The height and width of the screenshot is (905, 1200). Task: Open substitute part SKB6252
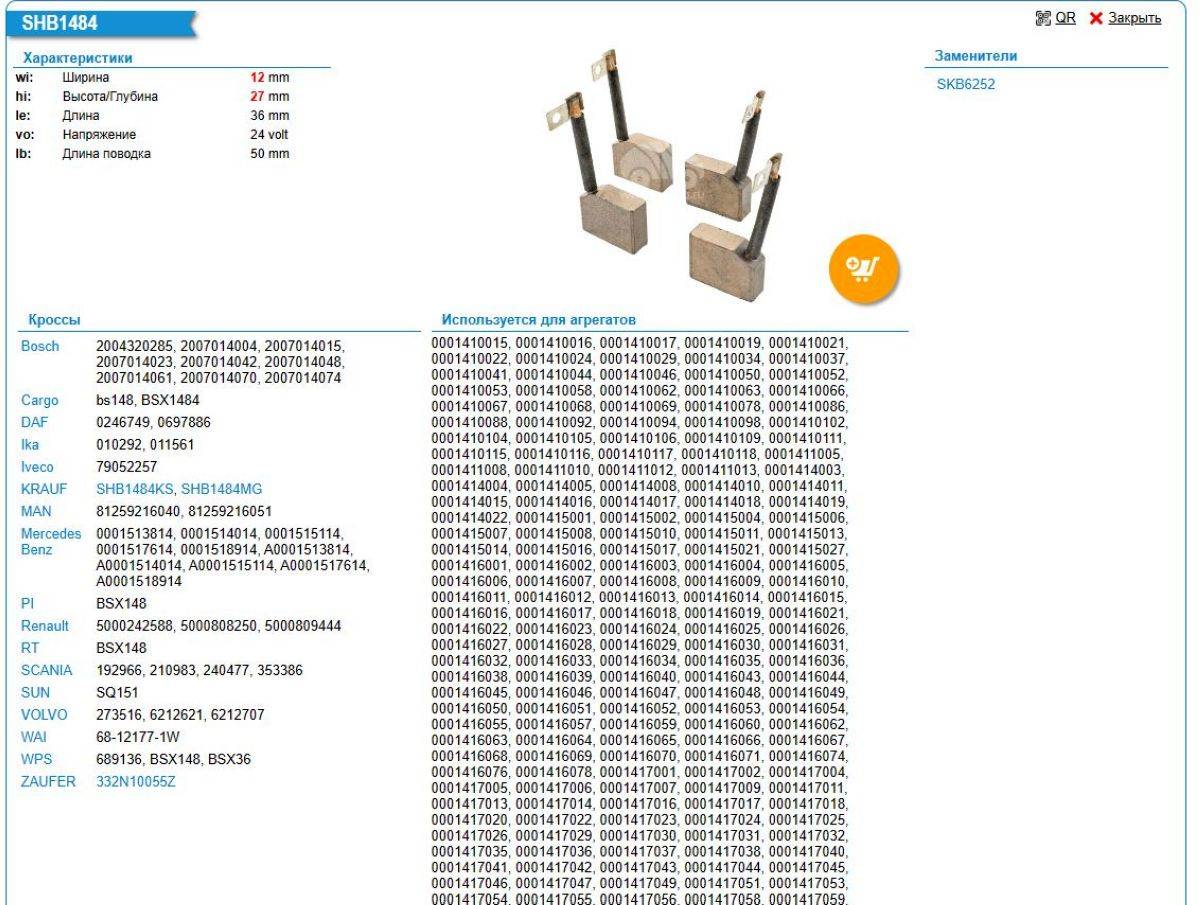(x=965, y=84)
